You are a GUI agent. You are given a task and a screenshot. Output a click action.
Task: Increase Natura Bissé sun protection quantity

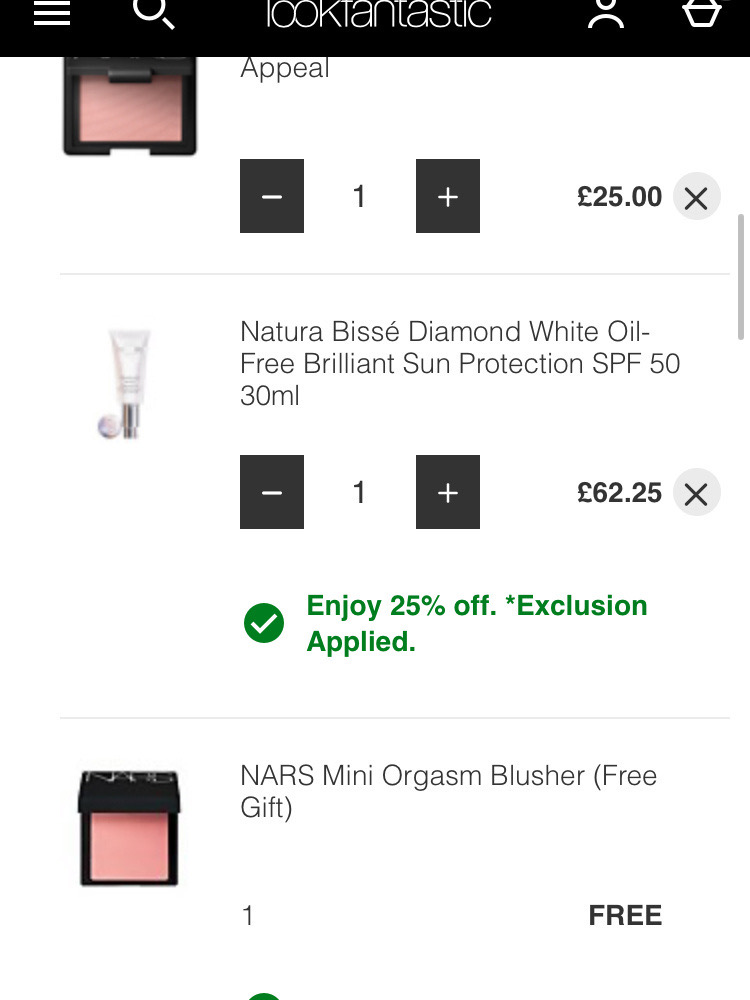click(x=447, y=492)
